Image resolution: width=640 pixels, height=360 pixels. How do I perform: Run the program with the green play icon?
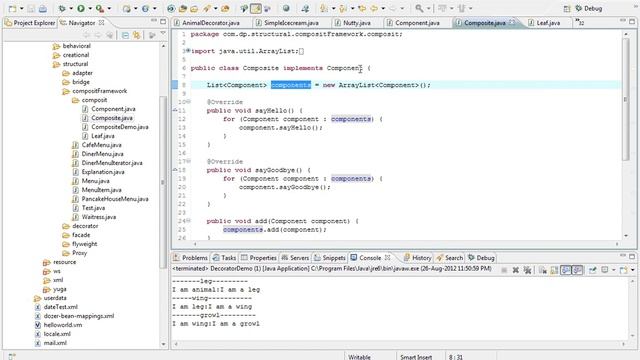(x=81, y=8)
